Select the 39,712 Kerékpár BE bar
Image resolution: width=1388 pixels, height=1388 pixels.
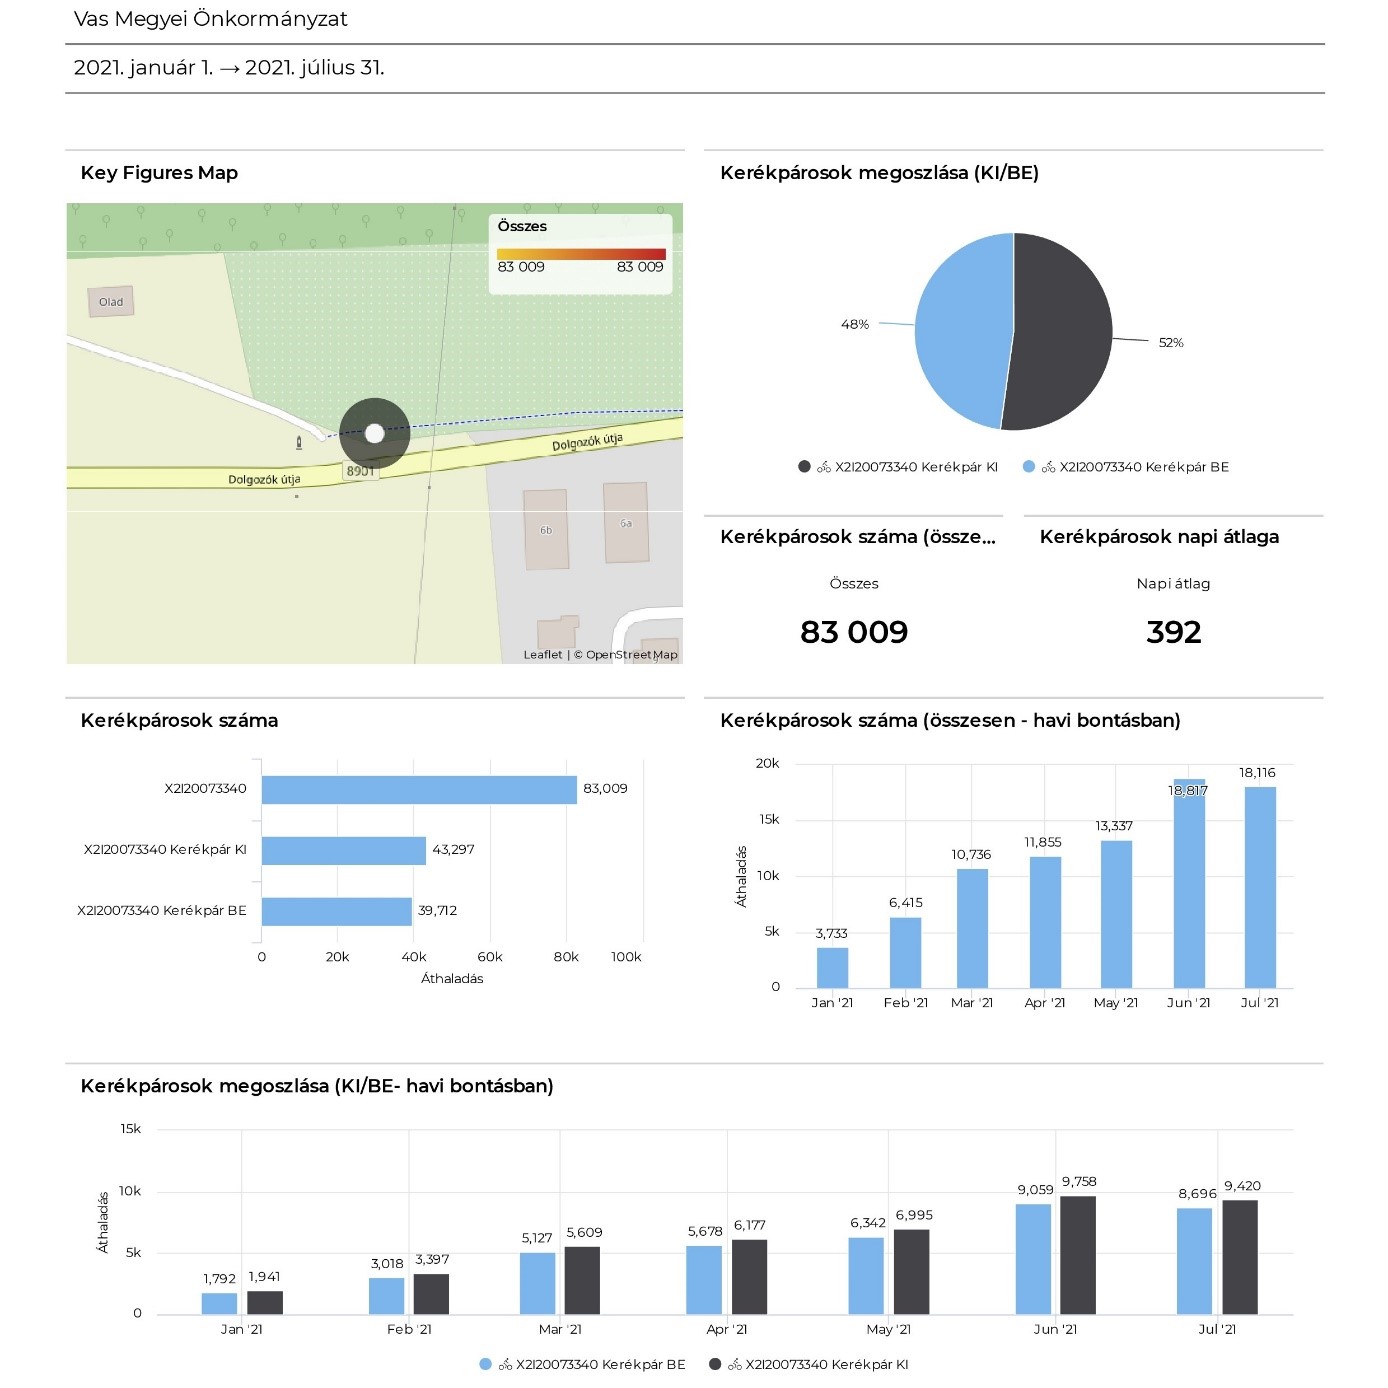click(x=337, y=911)
